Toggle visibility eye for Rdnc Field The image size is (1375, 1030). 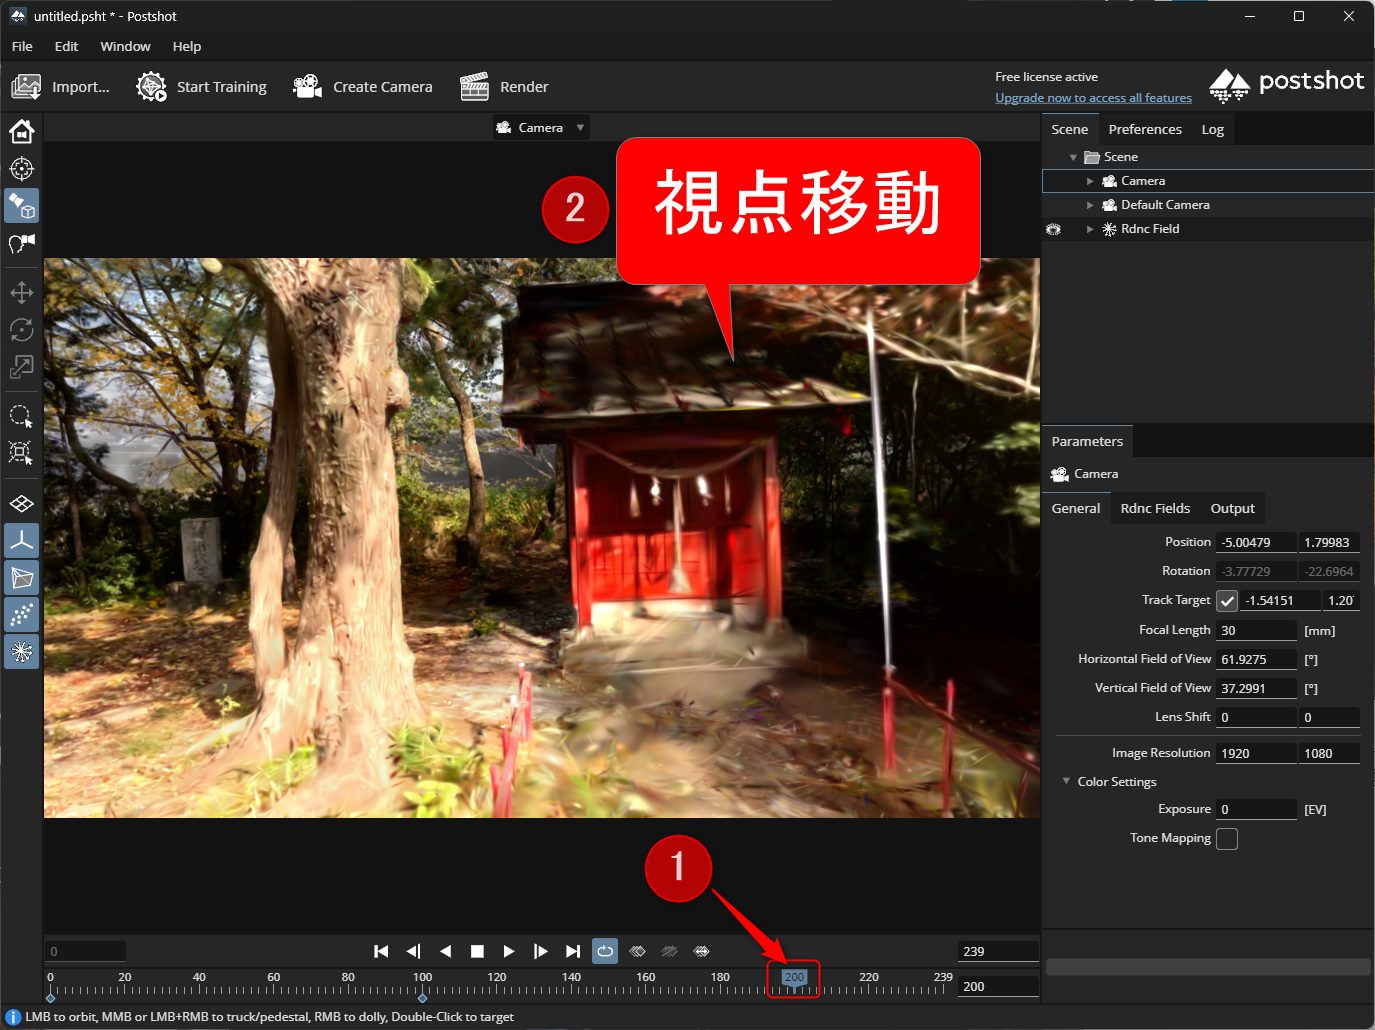point(1053,229)
